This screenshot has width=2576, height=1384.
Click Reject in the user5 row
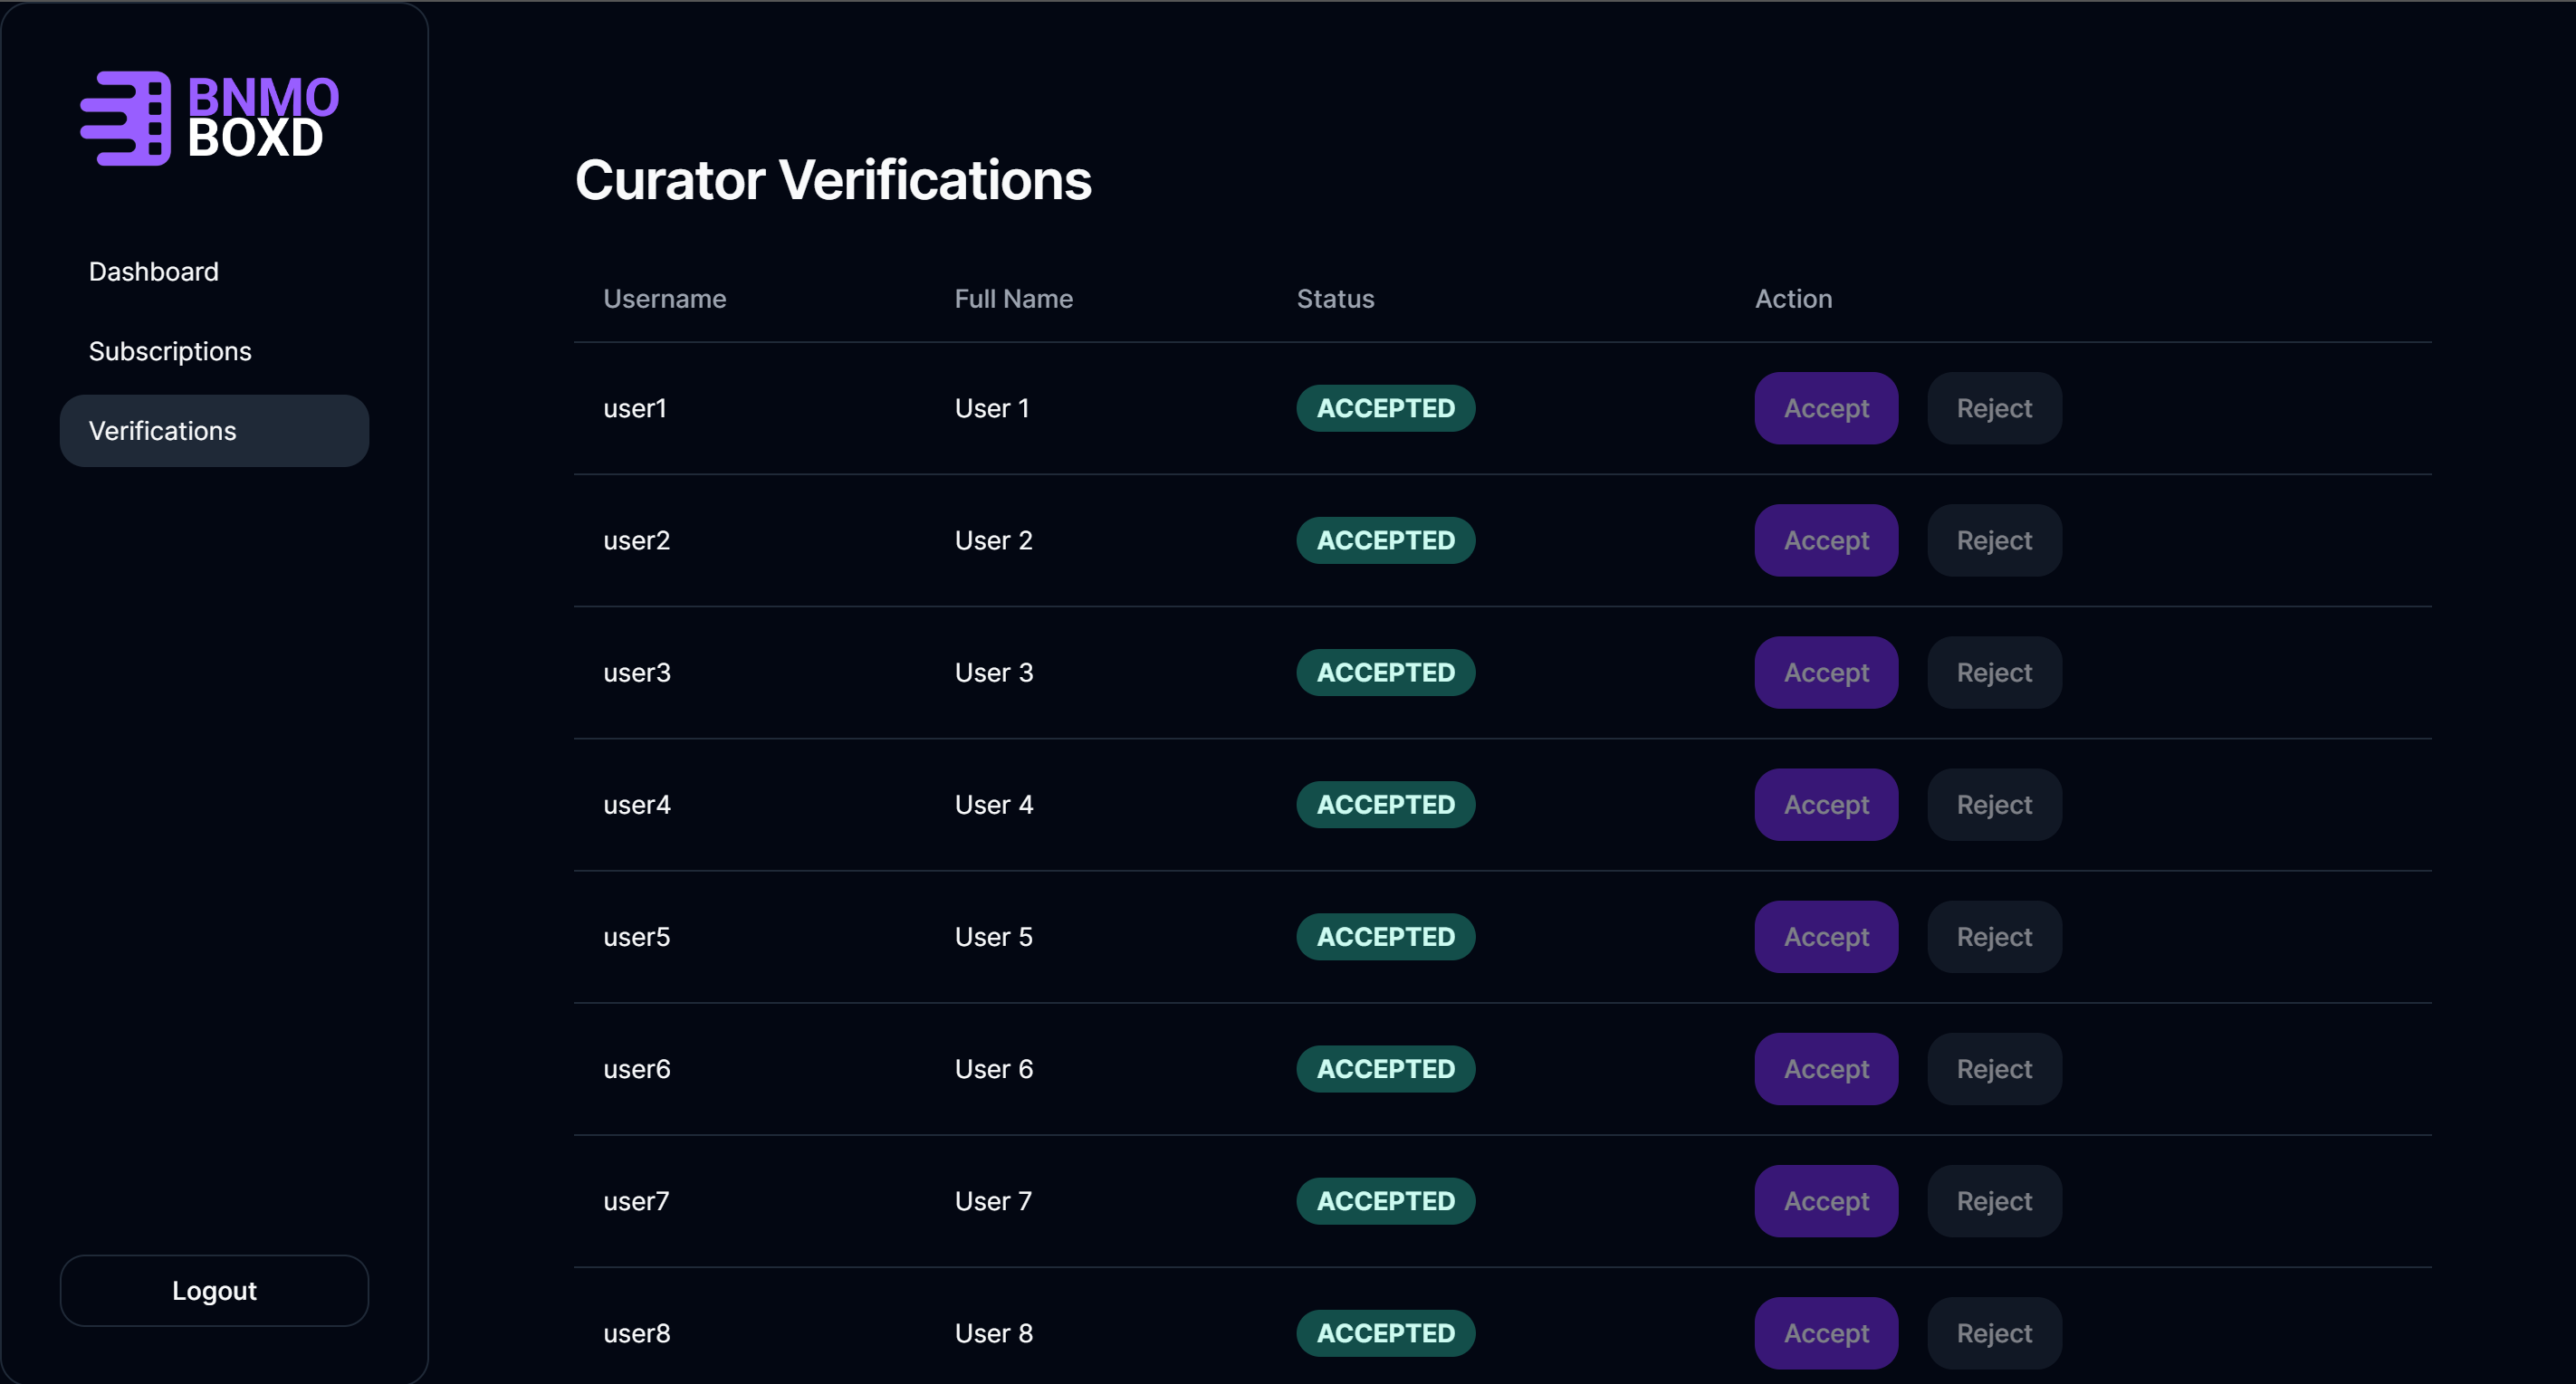[1994, 937]
